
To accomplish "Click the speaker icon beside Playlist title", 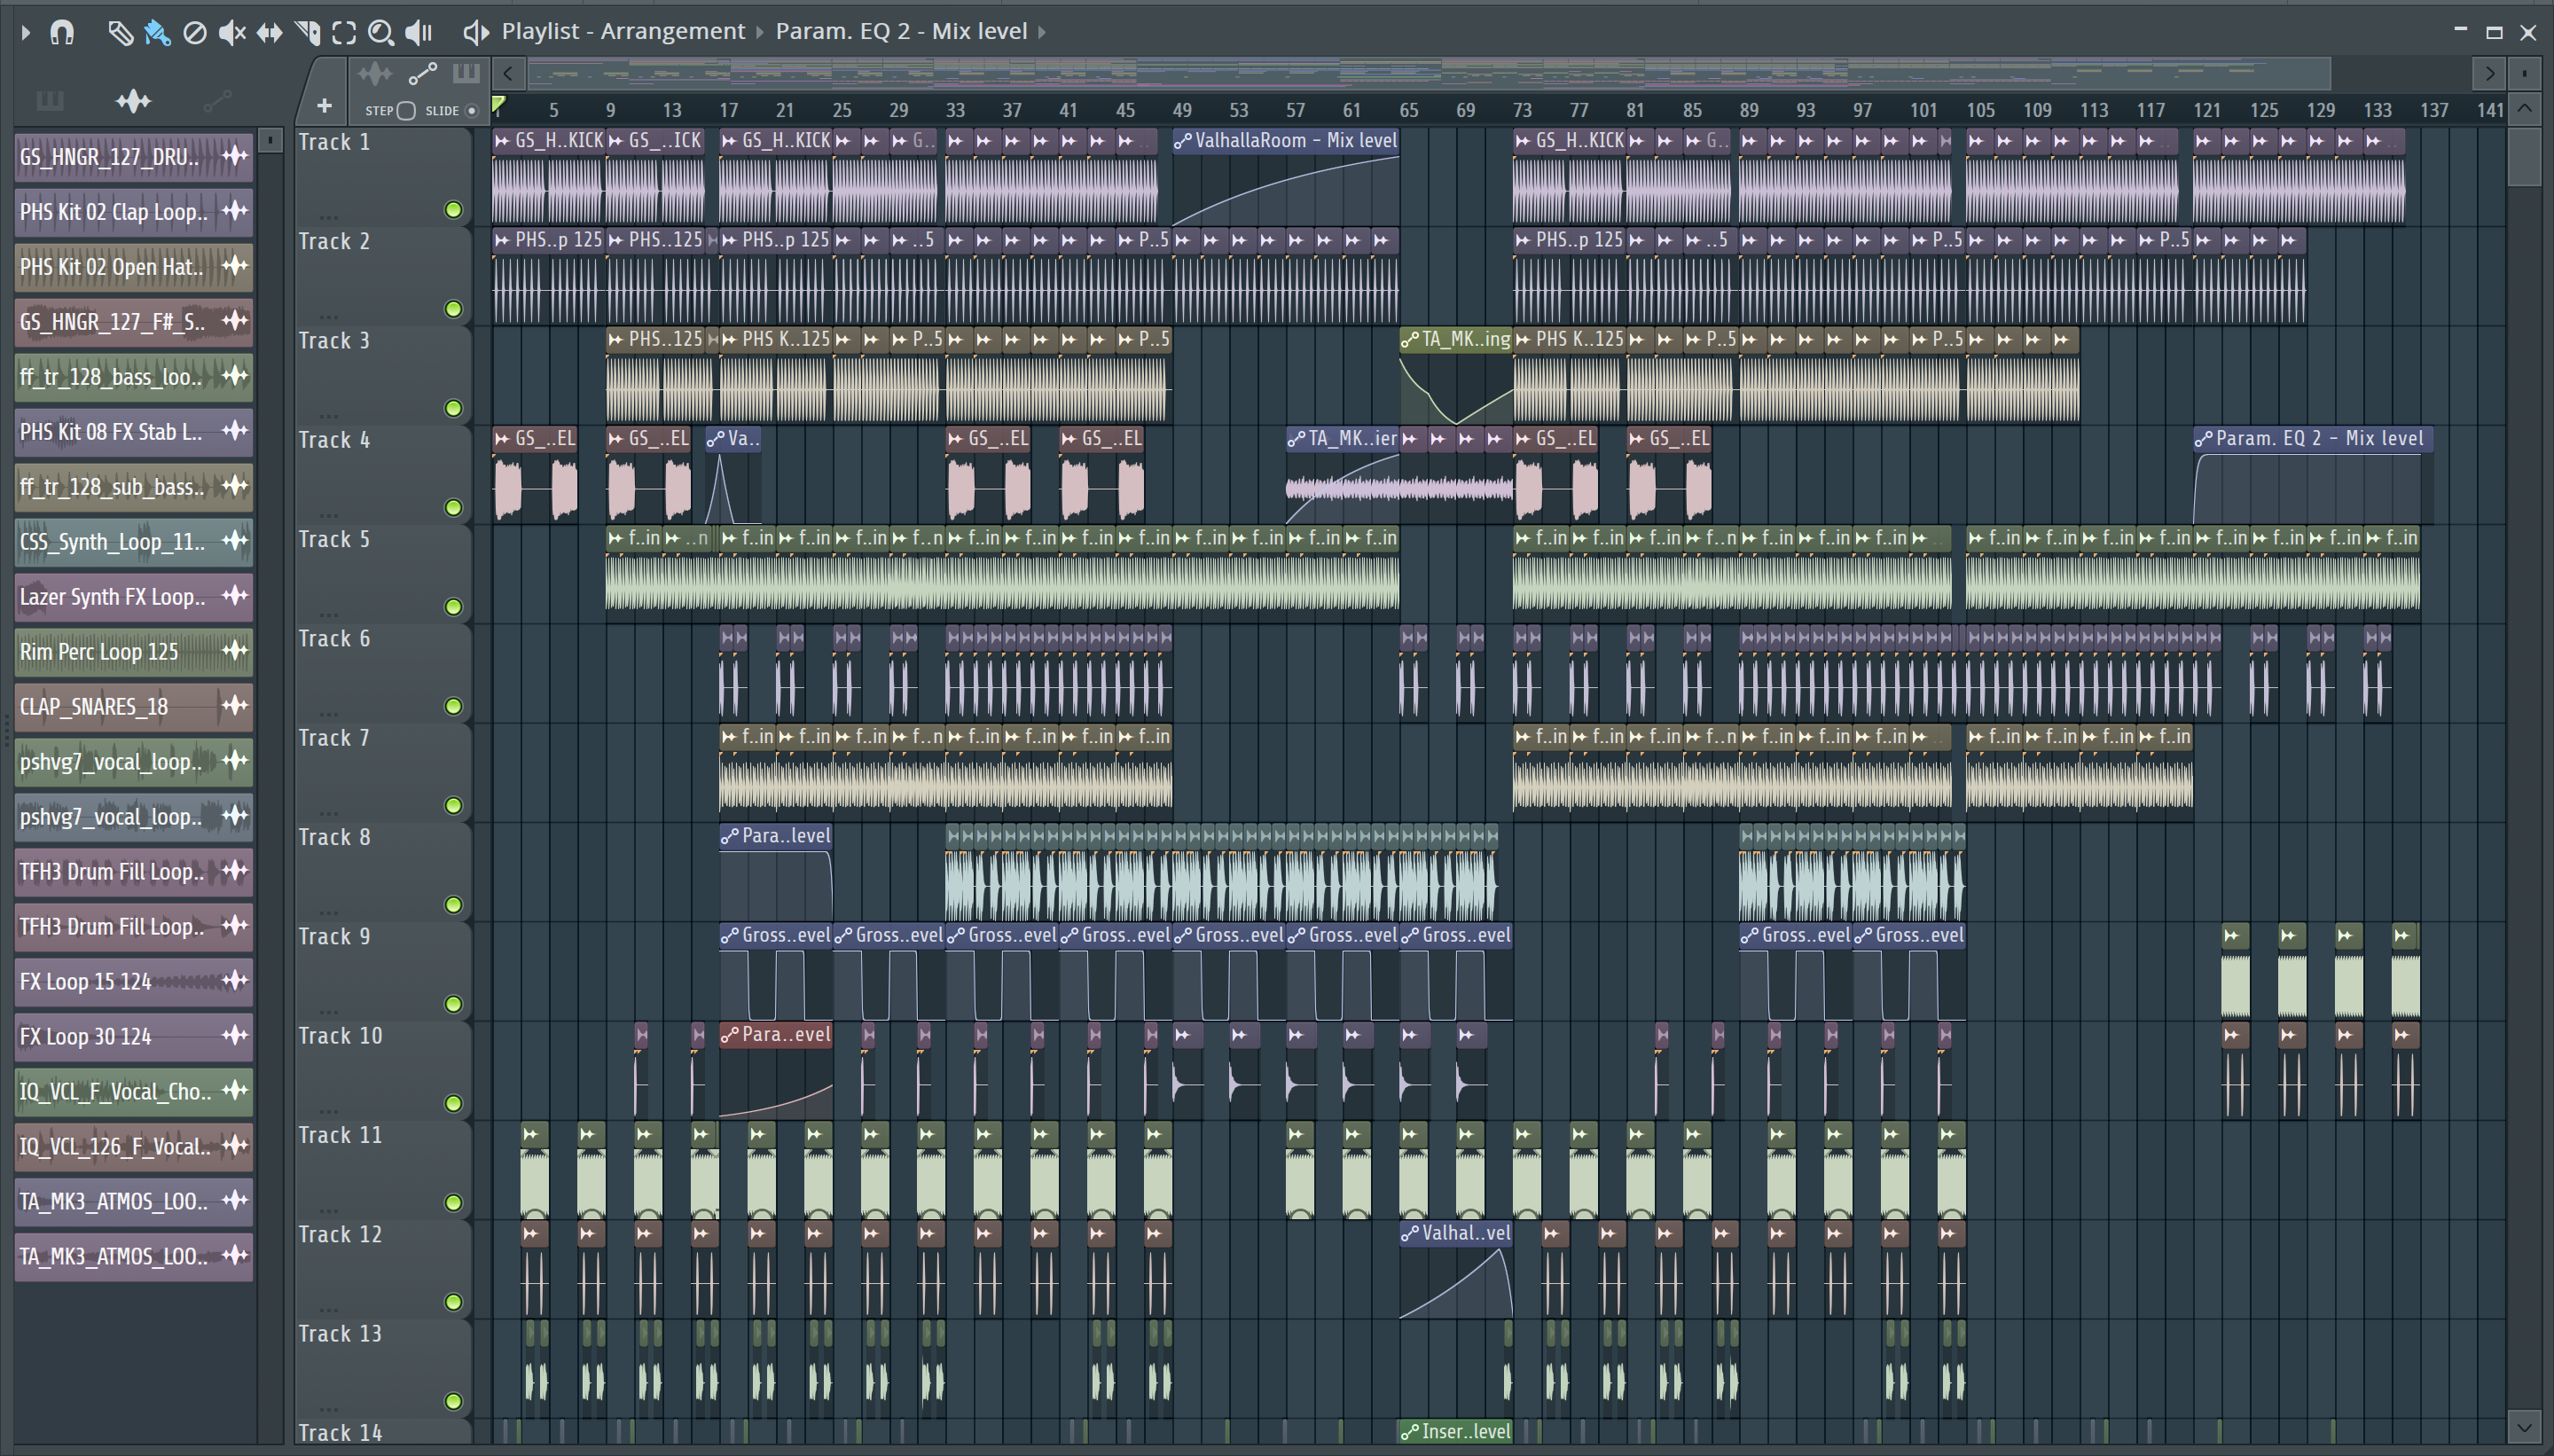I will tap(476, 32).
